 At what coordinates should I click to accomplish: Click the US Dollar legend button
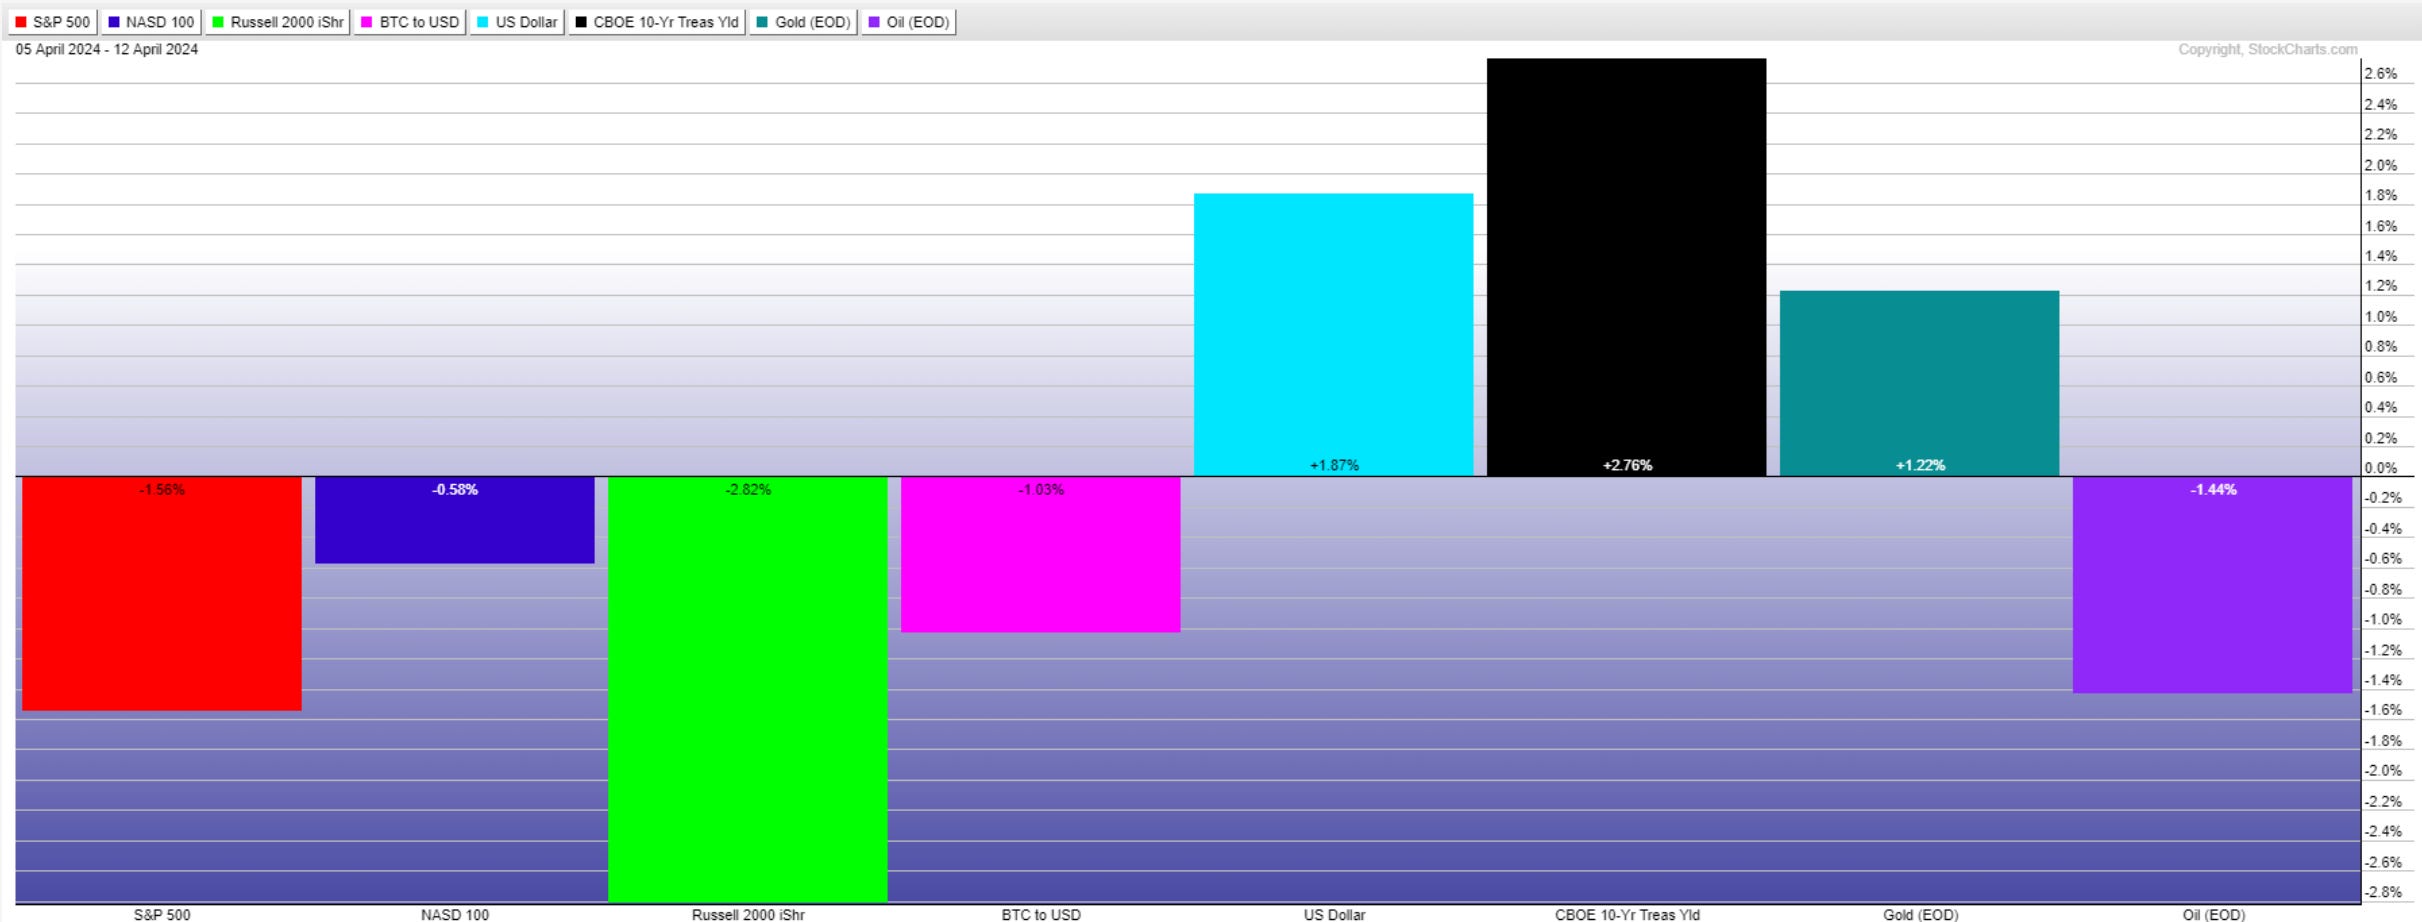click(518, 22)
